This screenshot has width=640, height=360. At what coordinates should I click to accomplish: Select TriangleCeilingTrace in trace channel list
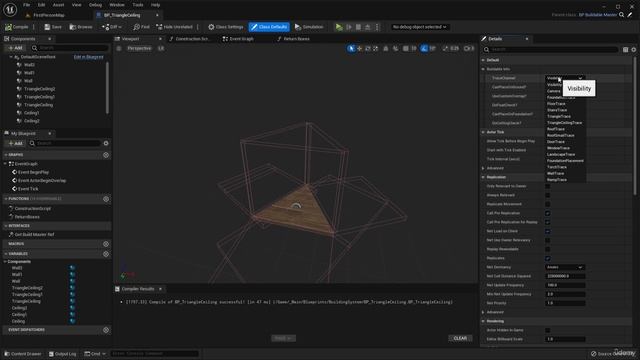564,123
